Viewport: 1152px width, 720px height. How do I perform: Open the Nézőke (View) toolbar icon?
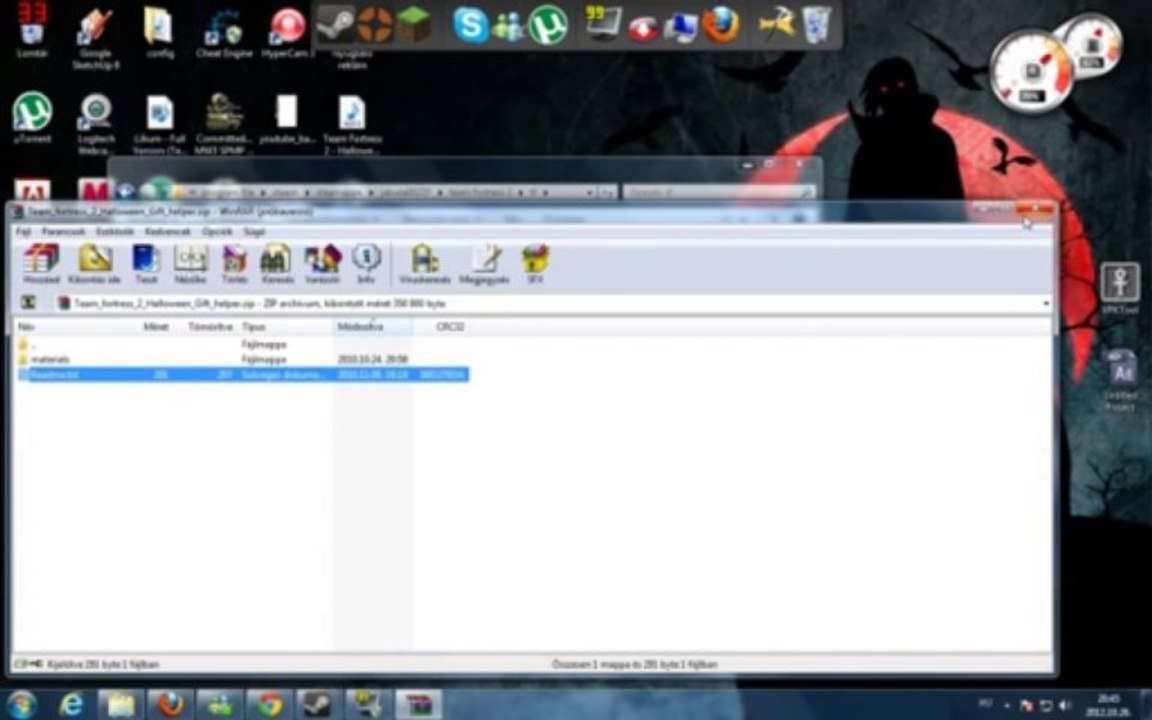[x=190, y=264]
